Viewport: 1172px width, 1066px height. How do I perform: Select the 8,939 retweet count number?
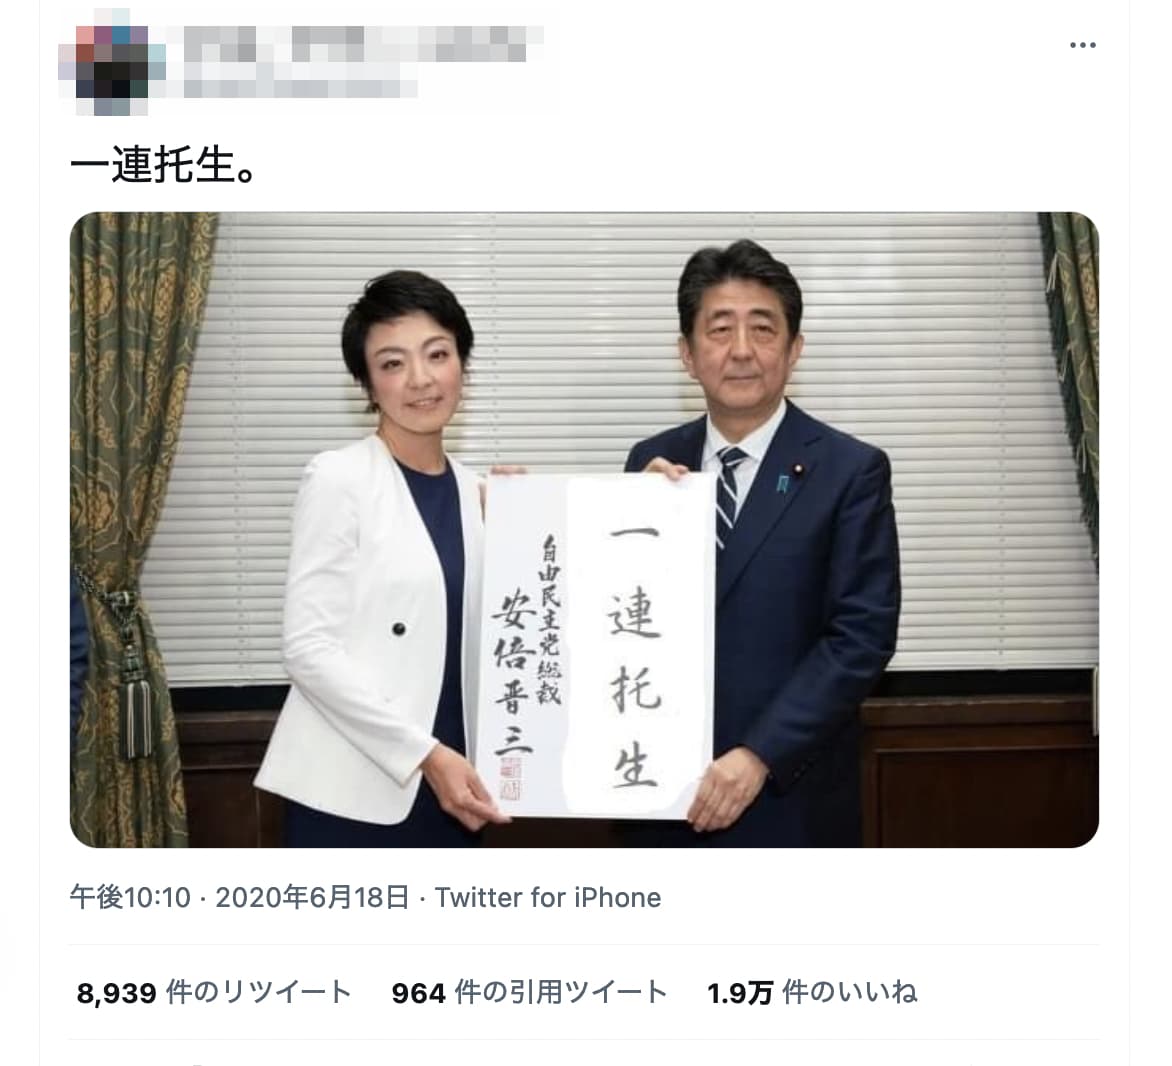117,993
